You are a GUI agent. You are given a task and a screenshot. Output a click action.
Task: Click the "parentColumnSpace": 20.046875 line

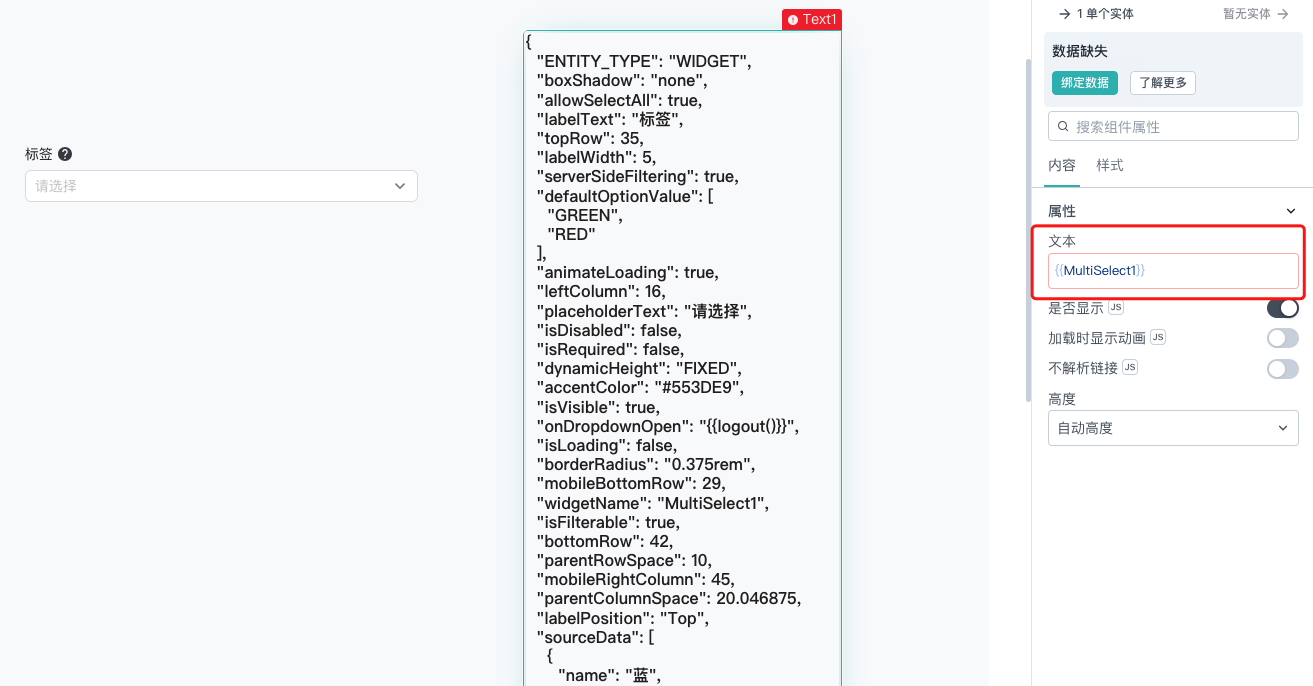click(669, 599)
